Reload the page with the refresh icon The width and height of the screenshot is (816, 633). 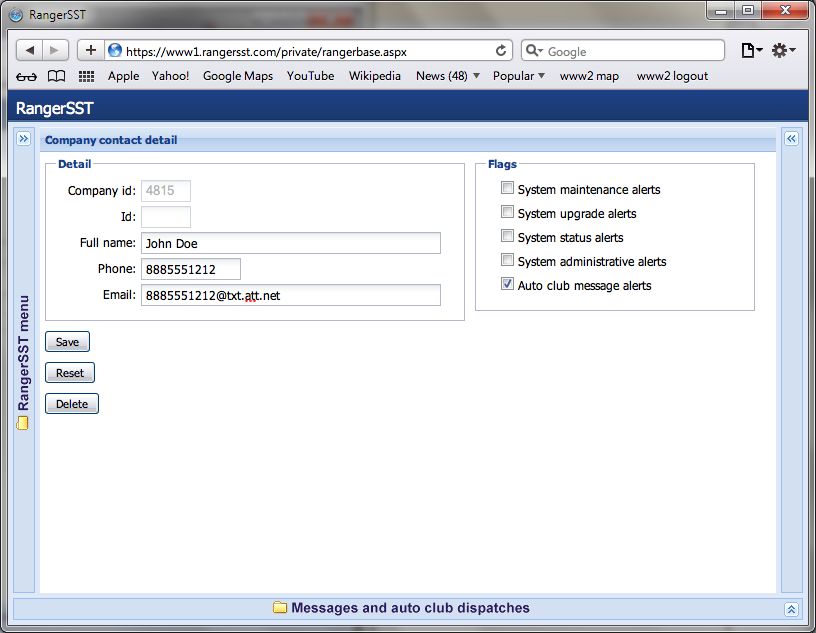(x=501, y=50)
